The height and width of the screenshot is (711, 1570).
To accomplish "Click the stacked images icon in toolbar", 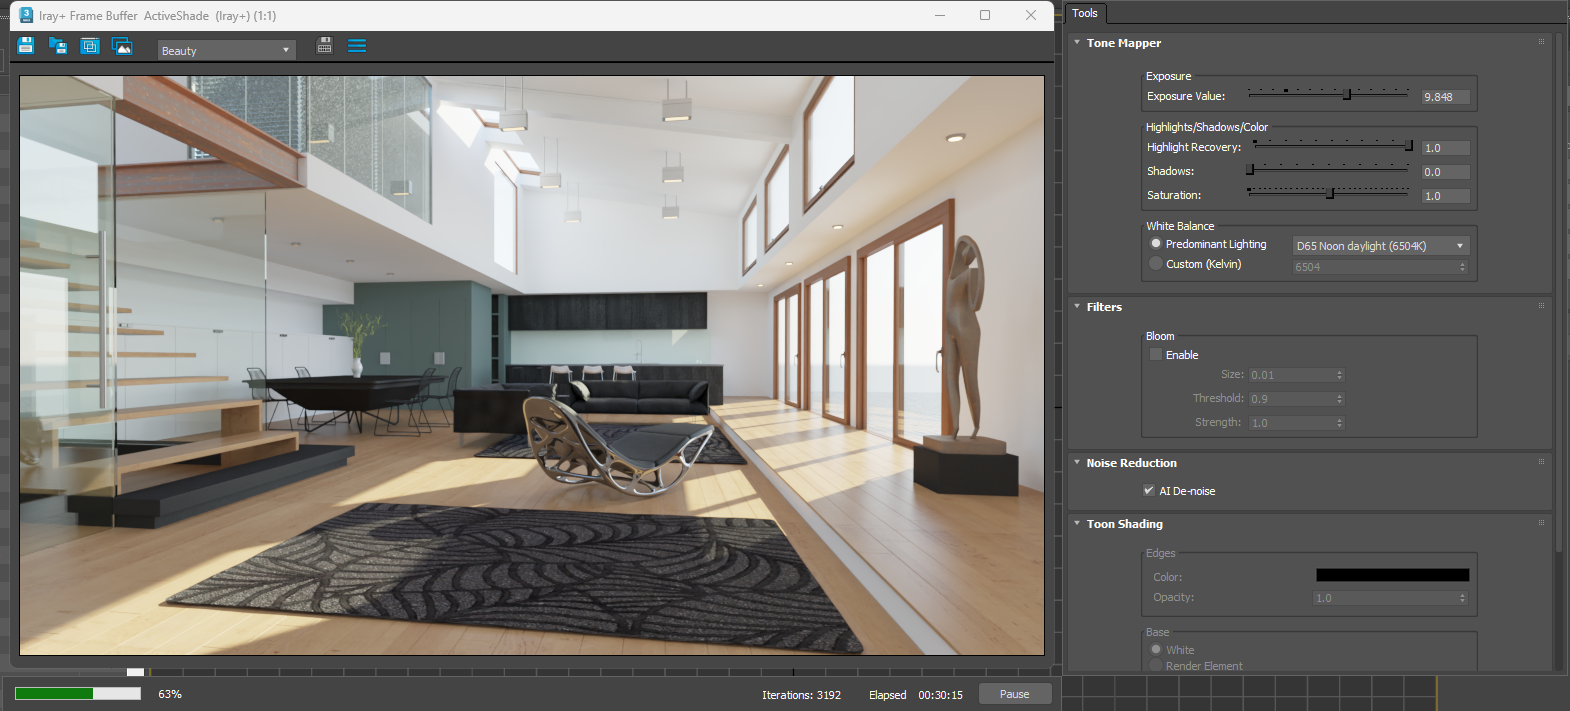I will point(122,46).
